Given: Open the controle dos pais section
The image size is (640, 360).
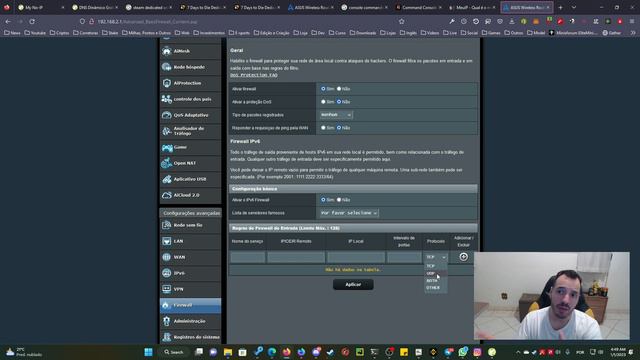Looking at the screenshot, I should click(190, 99).
